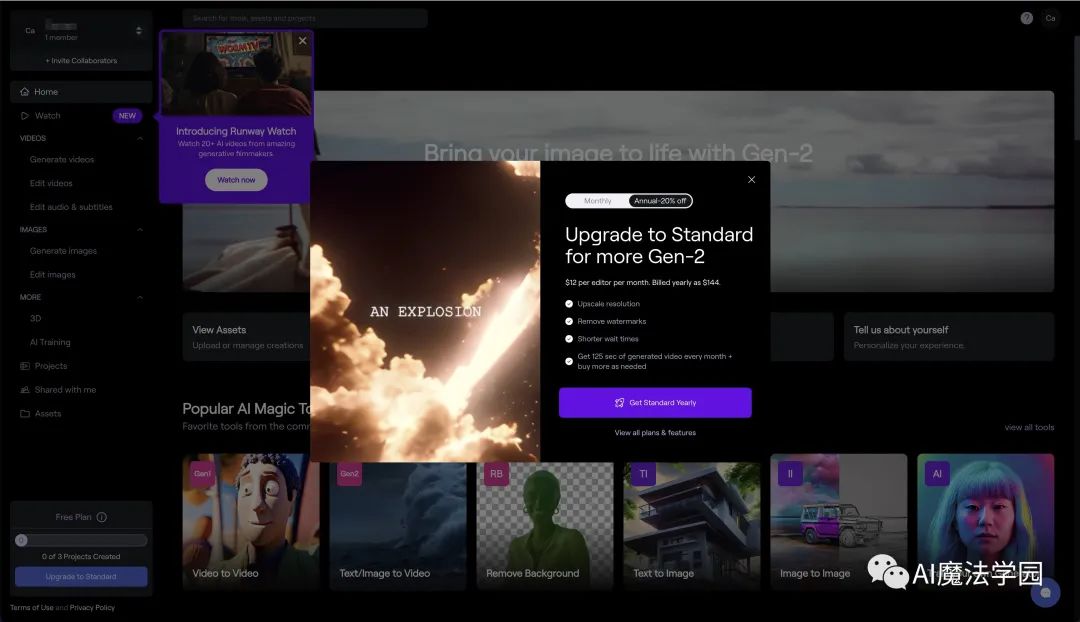The width and height of the screenshot is (1080, 622).
Task: Click the AN EXPLOSION preview image
Action: point(425,311)
